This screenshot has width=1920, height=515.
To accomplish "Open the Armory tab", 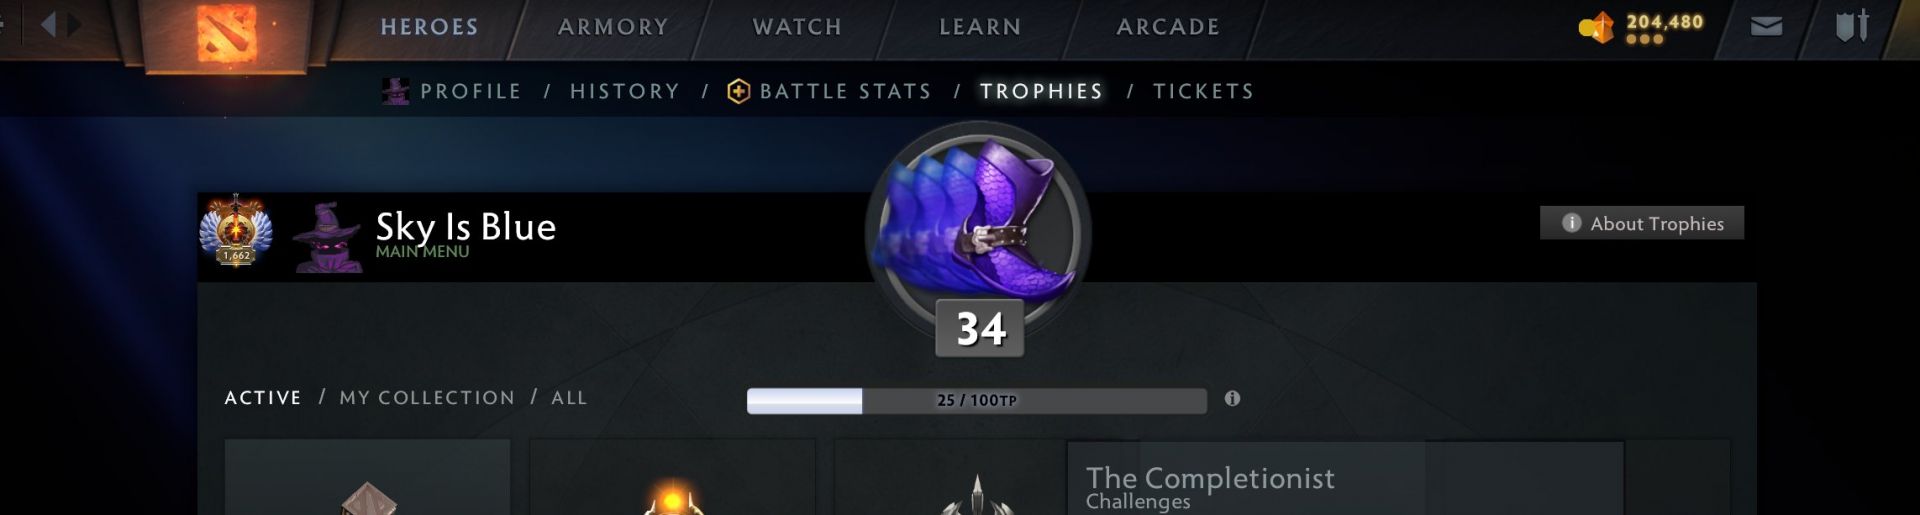I will 613,27.
